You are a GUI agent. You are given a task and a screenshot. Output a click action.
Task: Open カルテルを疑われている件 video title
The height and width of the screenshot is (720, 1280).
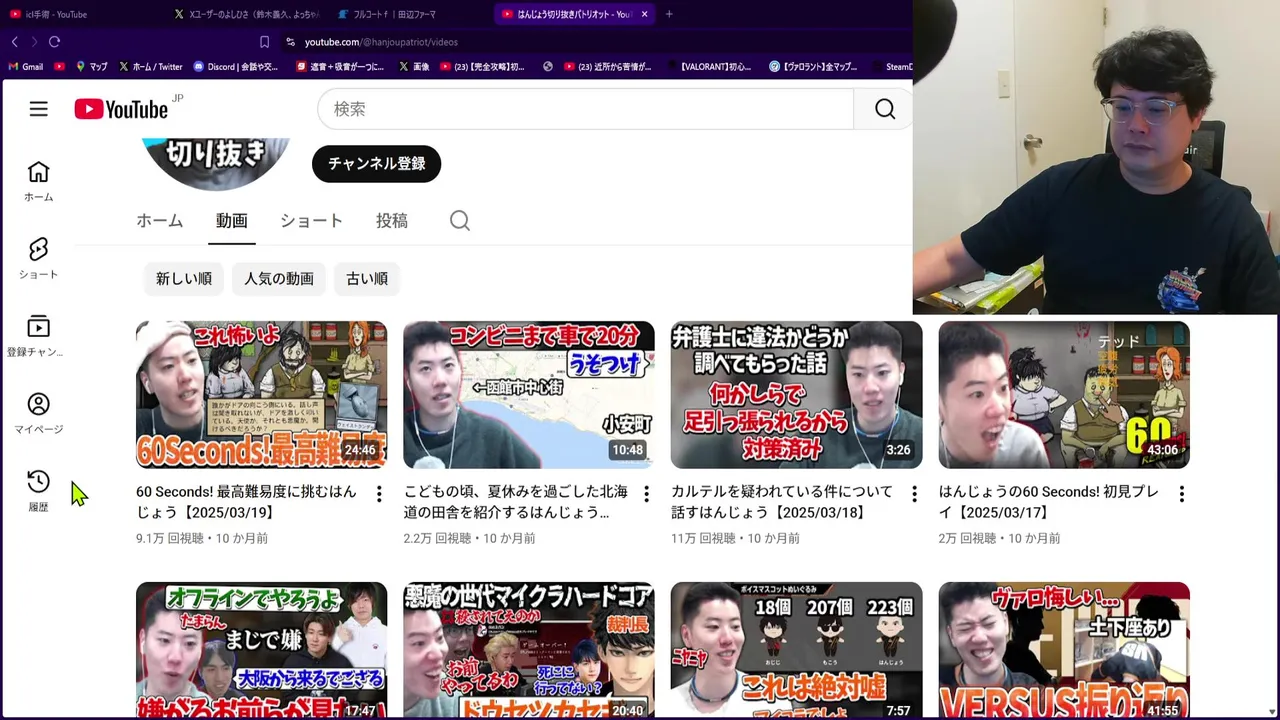click(782, 502)
